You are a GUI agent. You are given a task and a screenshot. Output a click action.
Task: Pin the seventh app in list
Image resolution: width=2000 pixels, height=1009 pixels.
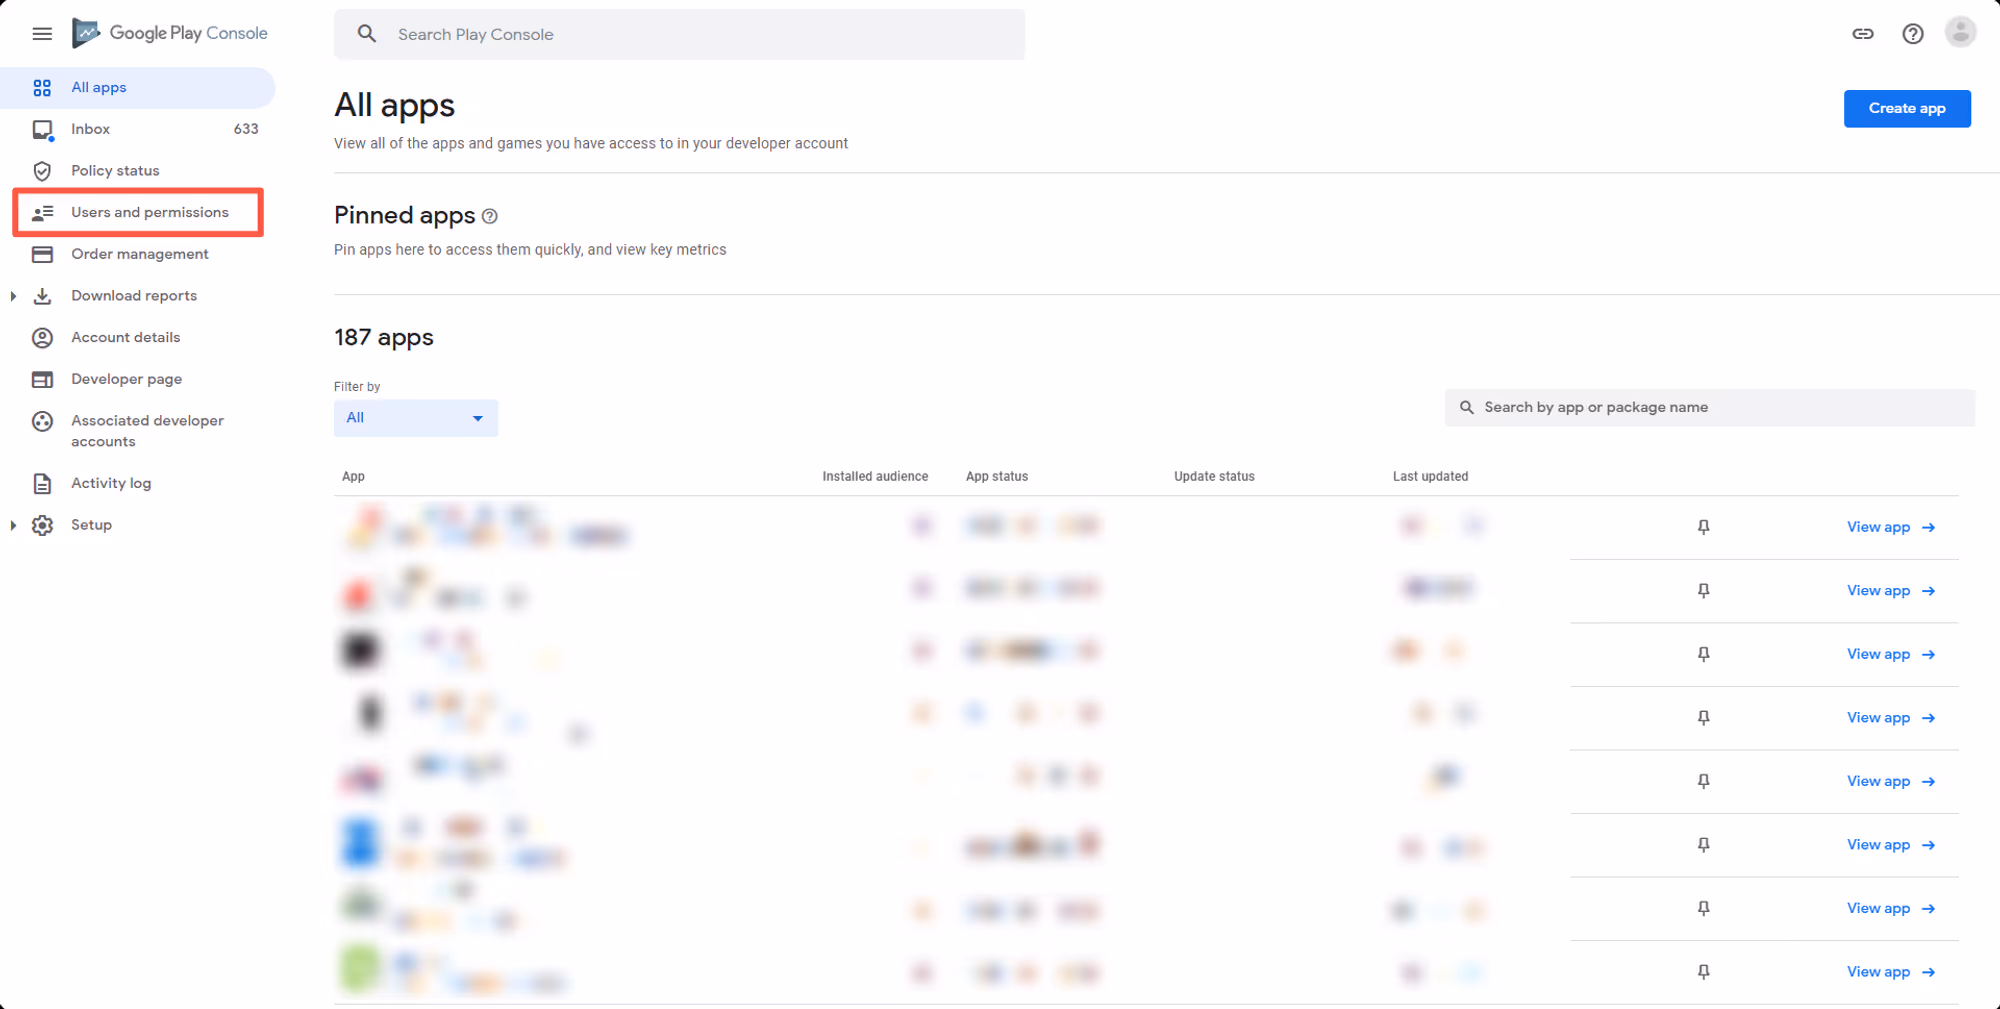tap(1704, 908)
